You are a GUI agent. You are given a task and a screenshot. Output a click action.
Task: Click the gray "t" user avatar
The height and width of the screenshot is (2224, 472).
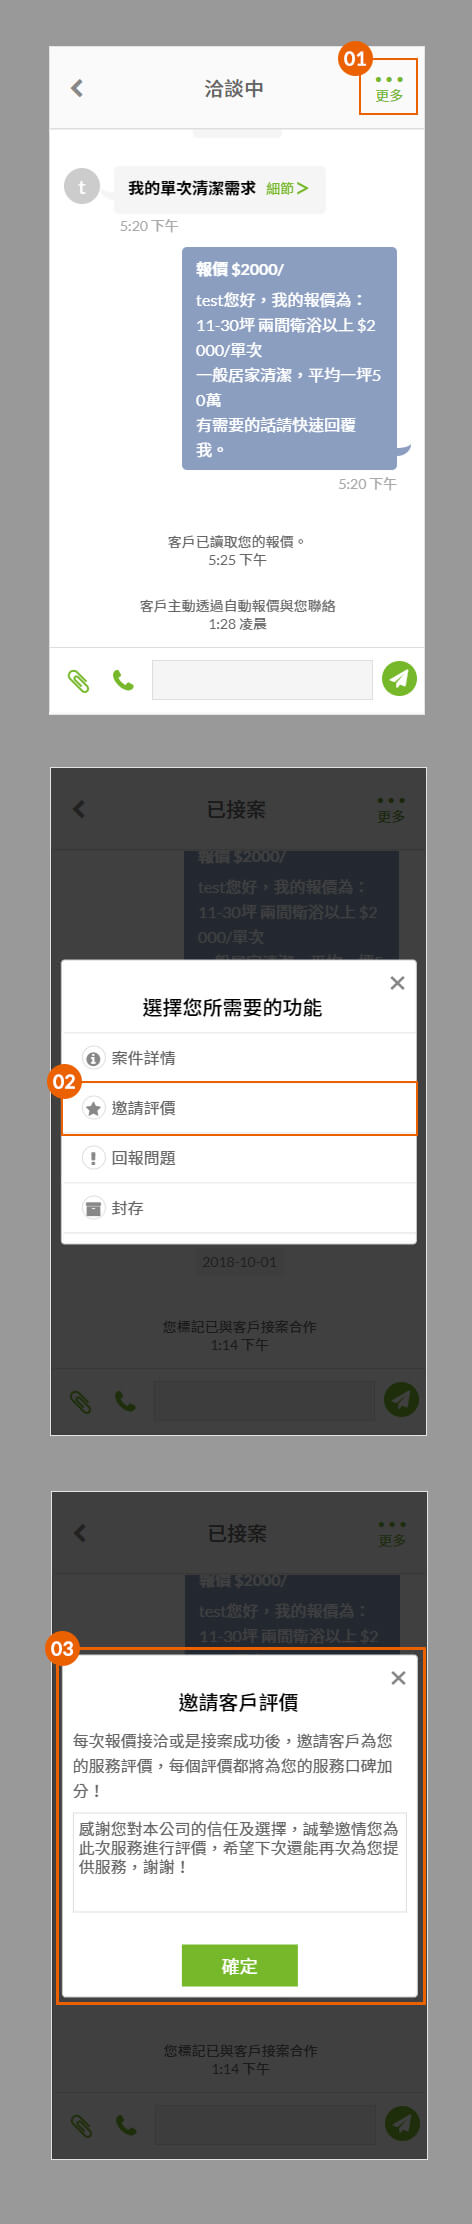tap(81, 186)
